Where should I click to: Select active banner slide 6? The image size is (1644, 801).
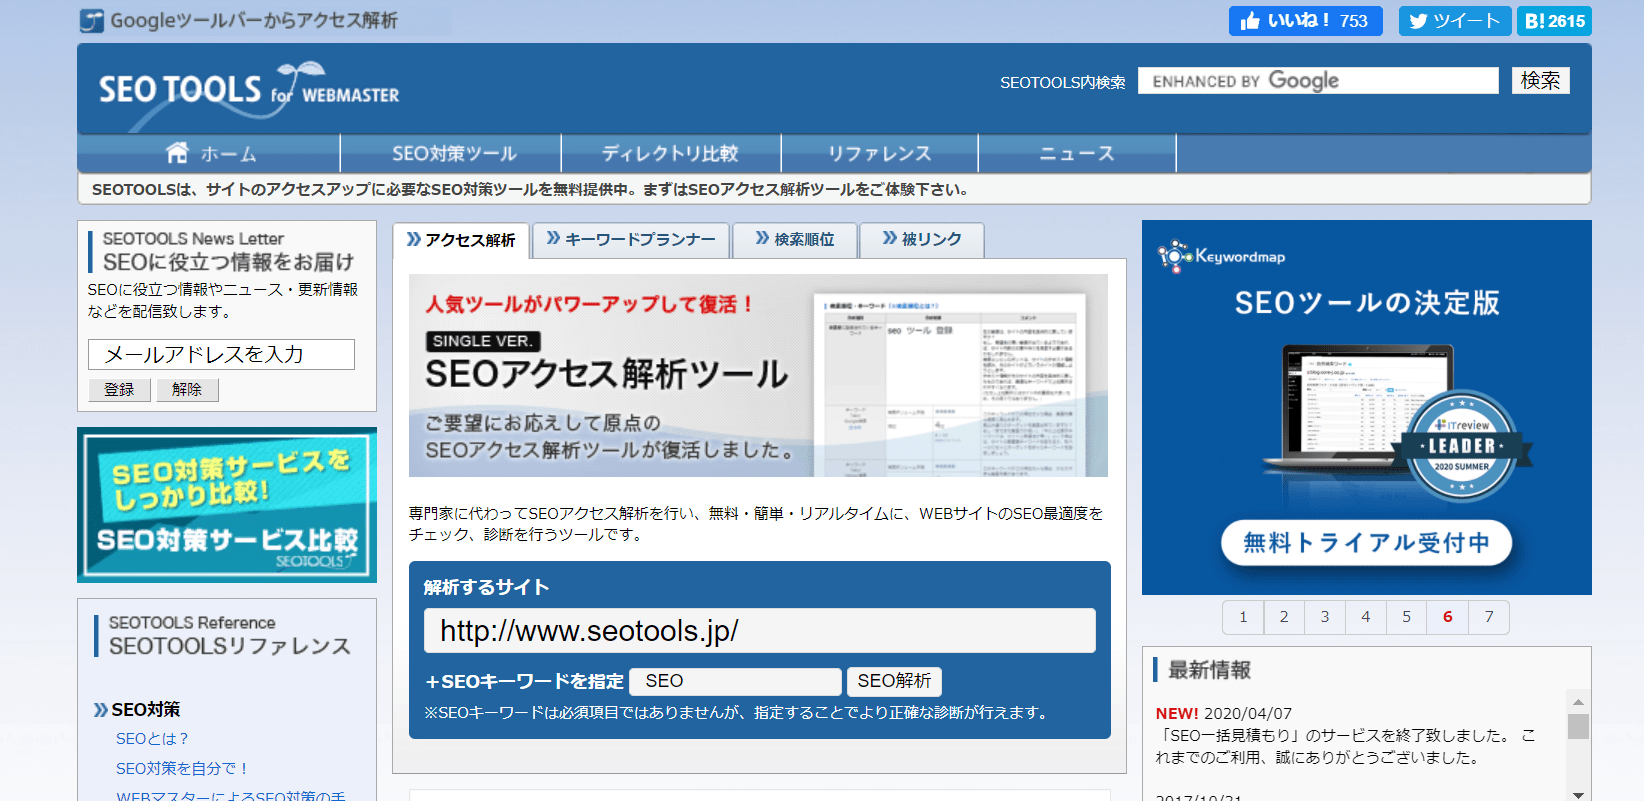pos(1448,617)
